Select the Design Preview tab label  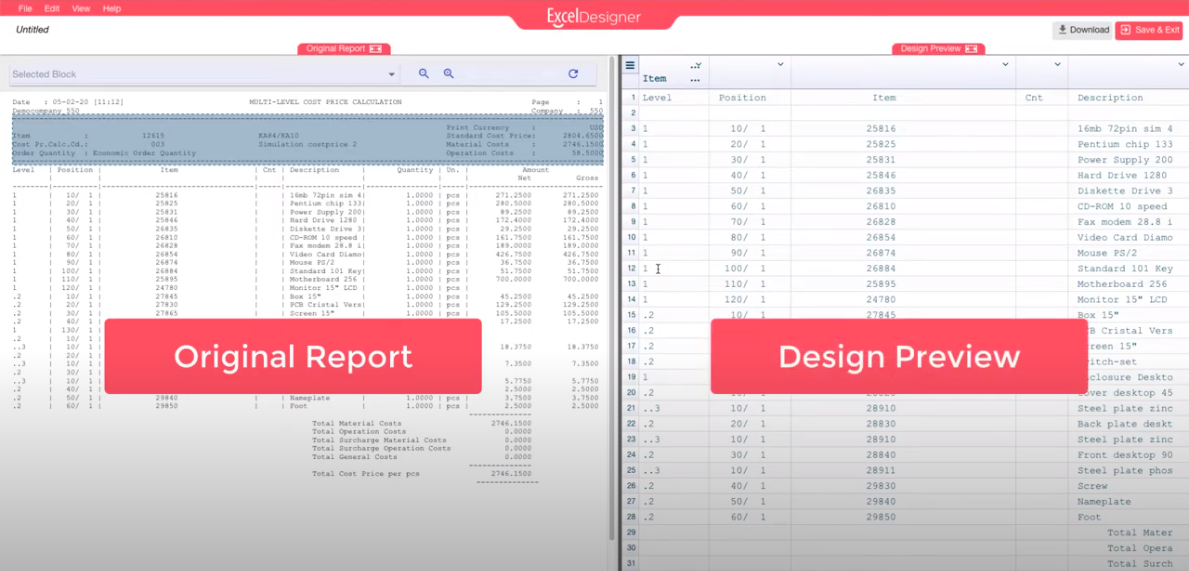[x=930, y=49]
